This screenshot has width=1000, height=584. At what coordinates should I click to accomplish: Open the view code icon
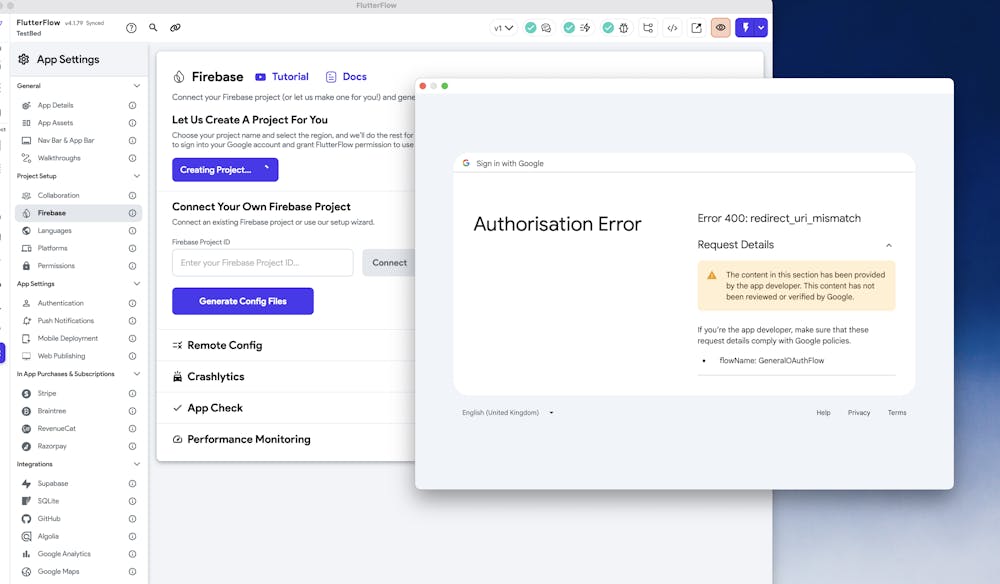pyautogui.click(x=672, y=28)
